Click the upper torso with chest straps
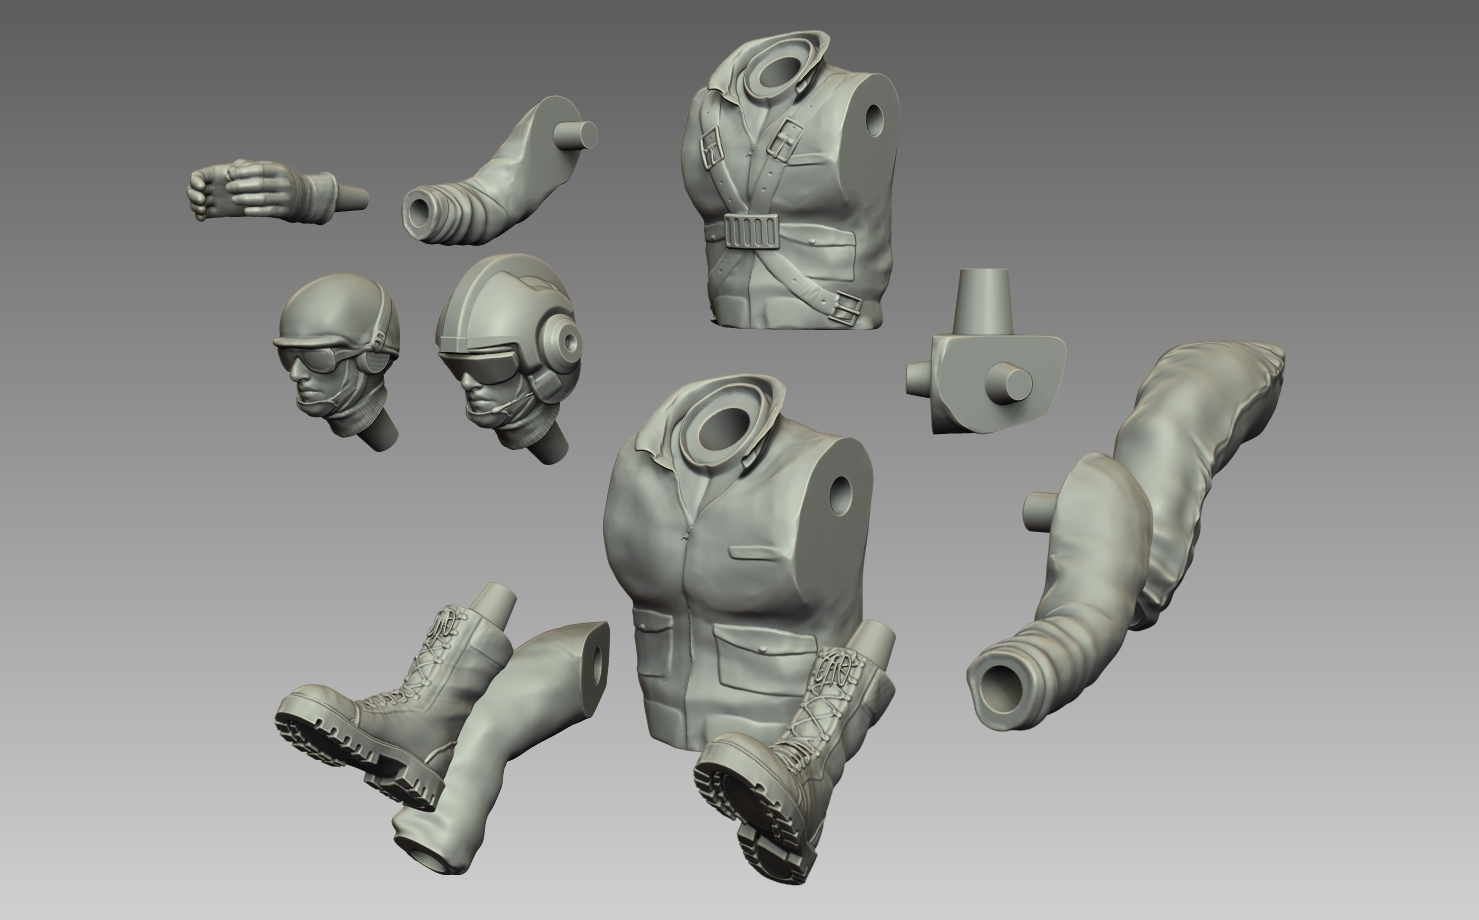This screenshot has width=1479, height=920. tap(790, 180)
